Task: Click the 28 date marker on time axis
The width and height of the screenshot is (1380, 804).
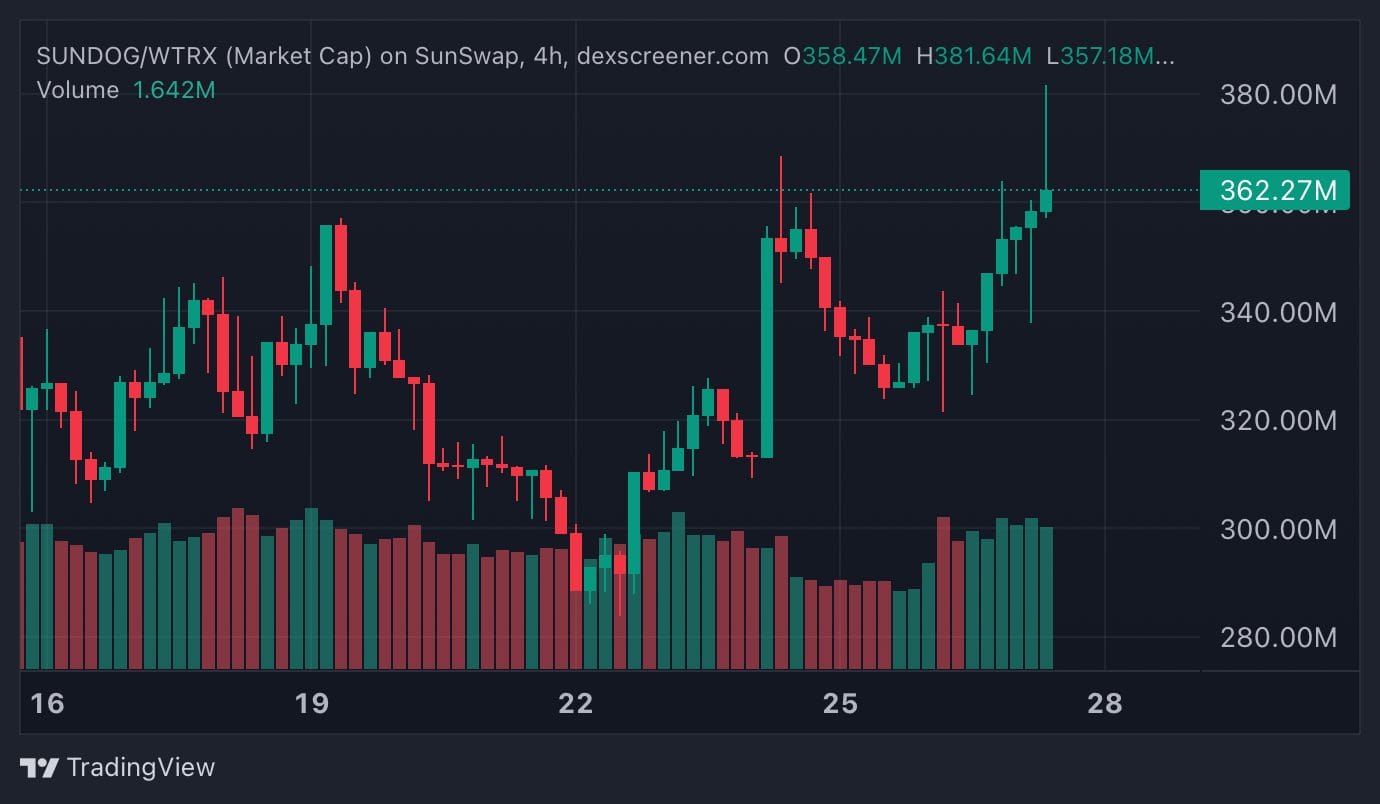Action: click(x=1104, y=704)
